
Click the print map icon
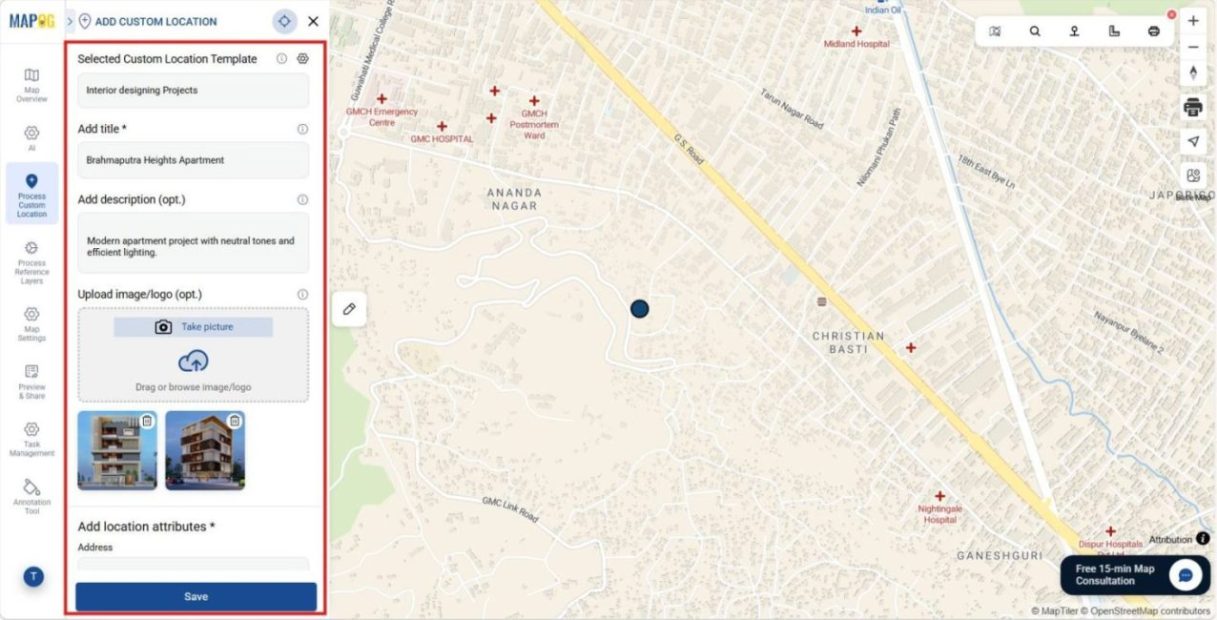(x=1193, y=107)
